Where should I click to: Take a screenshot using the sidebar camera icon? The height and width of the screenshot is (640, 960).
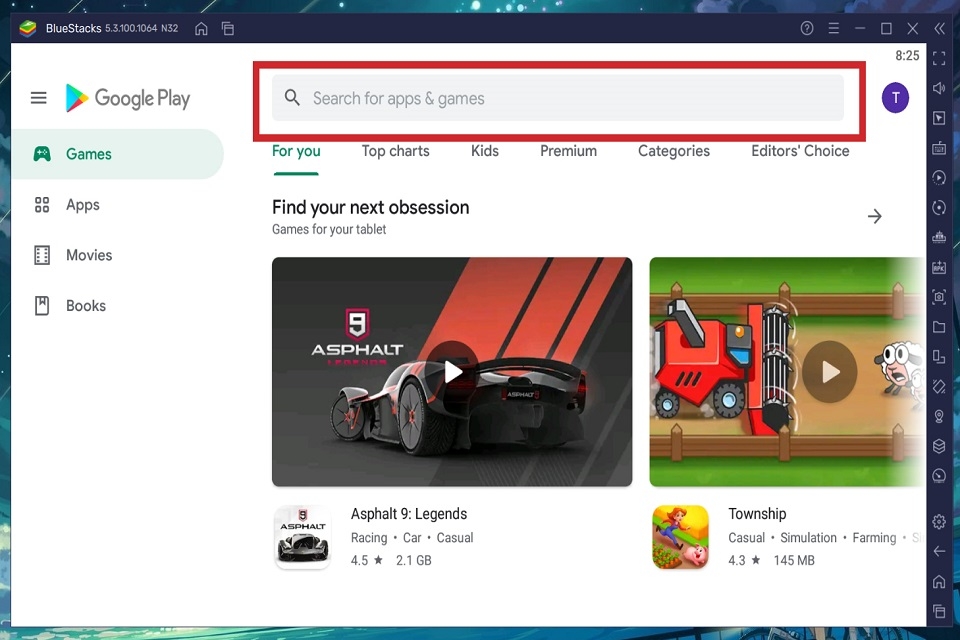pos(939,297)
